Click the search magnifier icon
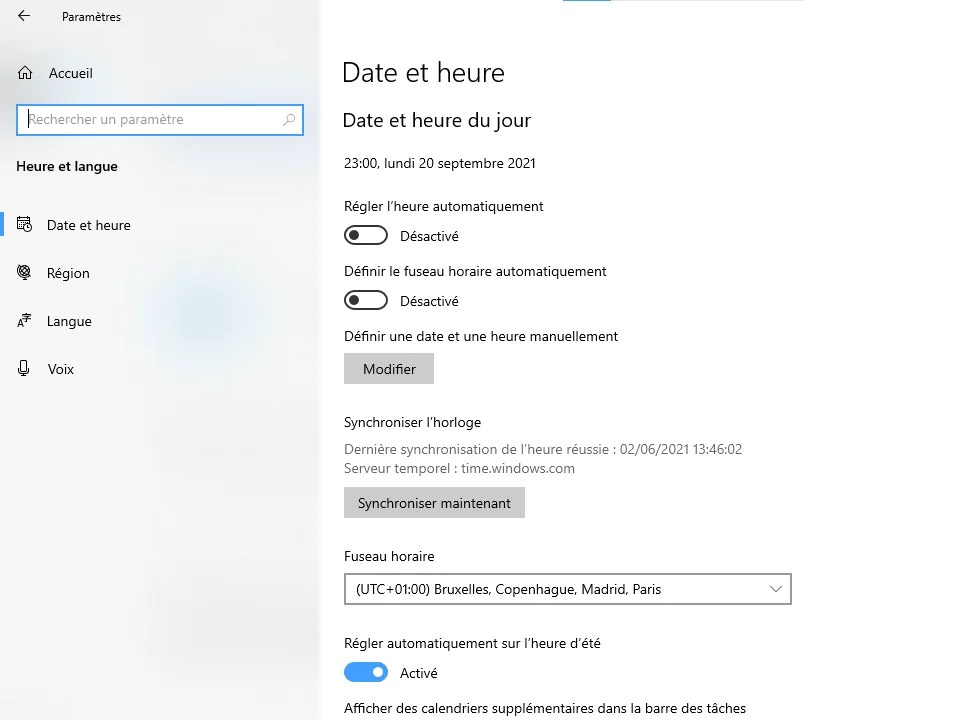 click(288, 119)
